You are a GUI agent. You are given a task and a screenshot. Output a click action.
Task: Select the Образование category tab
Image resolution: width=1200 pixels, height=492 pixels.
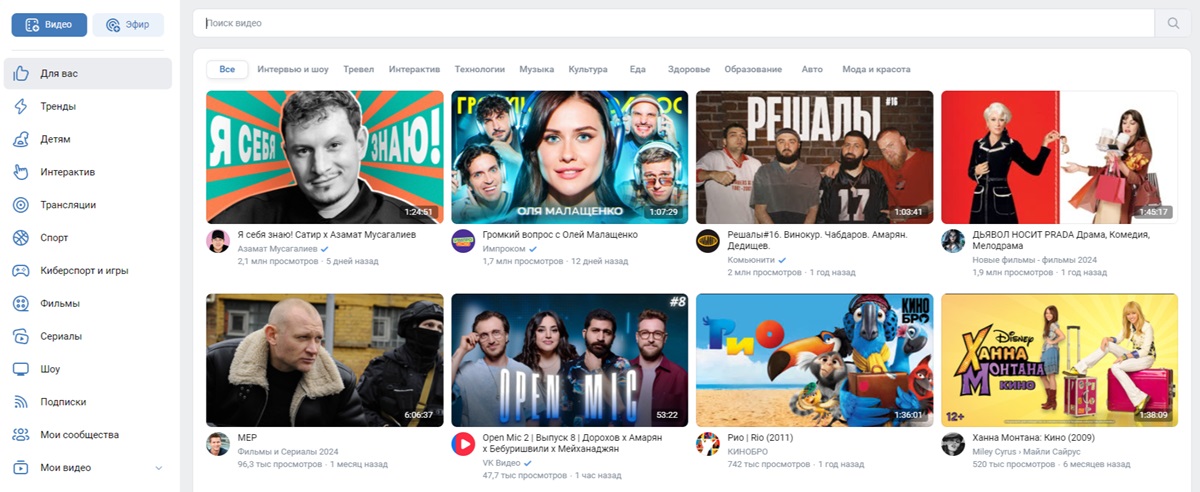pyautogui.click(x=753, y=70)
